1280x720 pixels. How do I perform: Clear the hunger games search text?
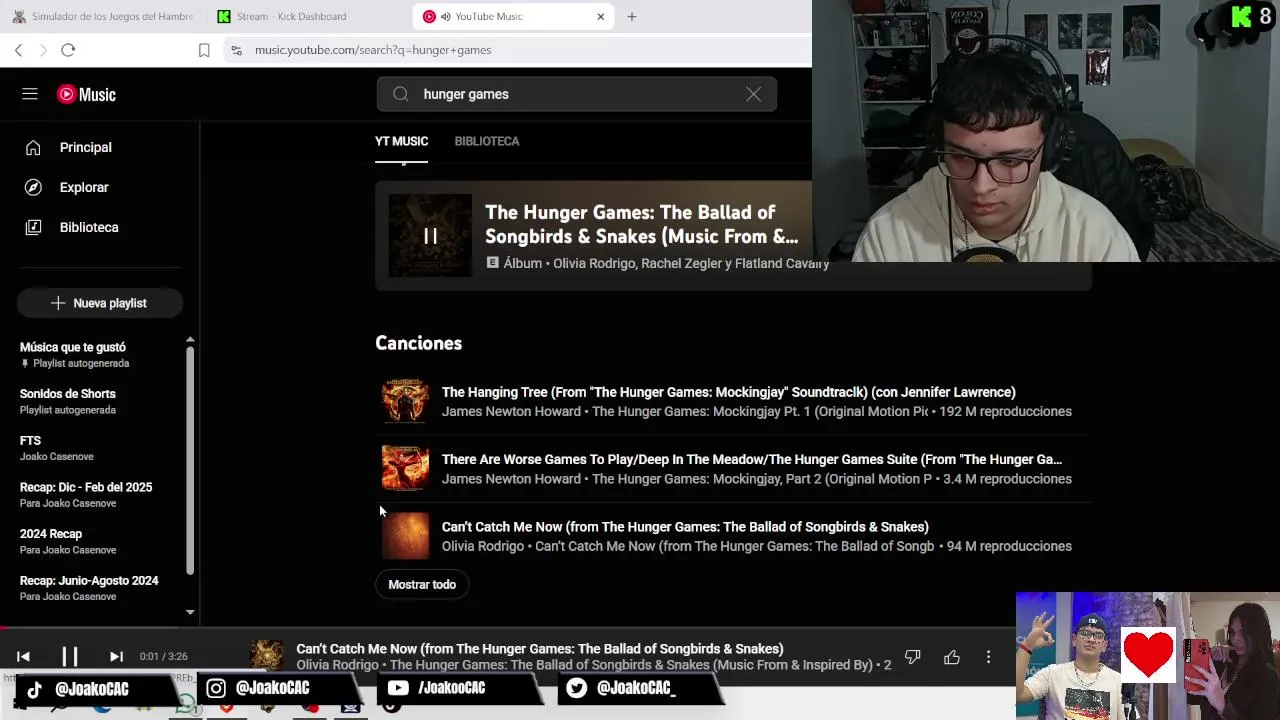point(753,94)
